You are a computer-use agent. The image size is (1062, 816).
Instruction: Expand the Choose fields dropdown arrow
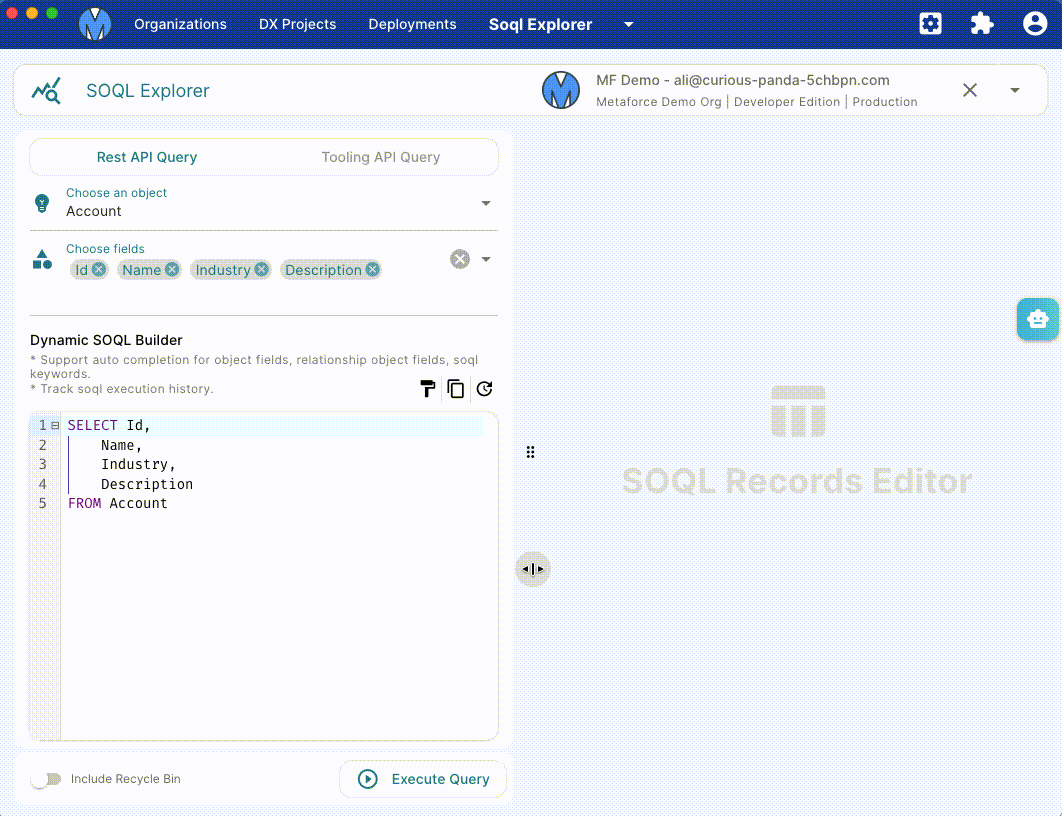point(486,259)
